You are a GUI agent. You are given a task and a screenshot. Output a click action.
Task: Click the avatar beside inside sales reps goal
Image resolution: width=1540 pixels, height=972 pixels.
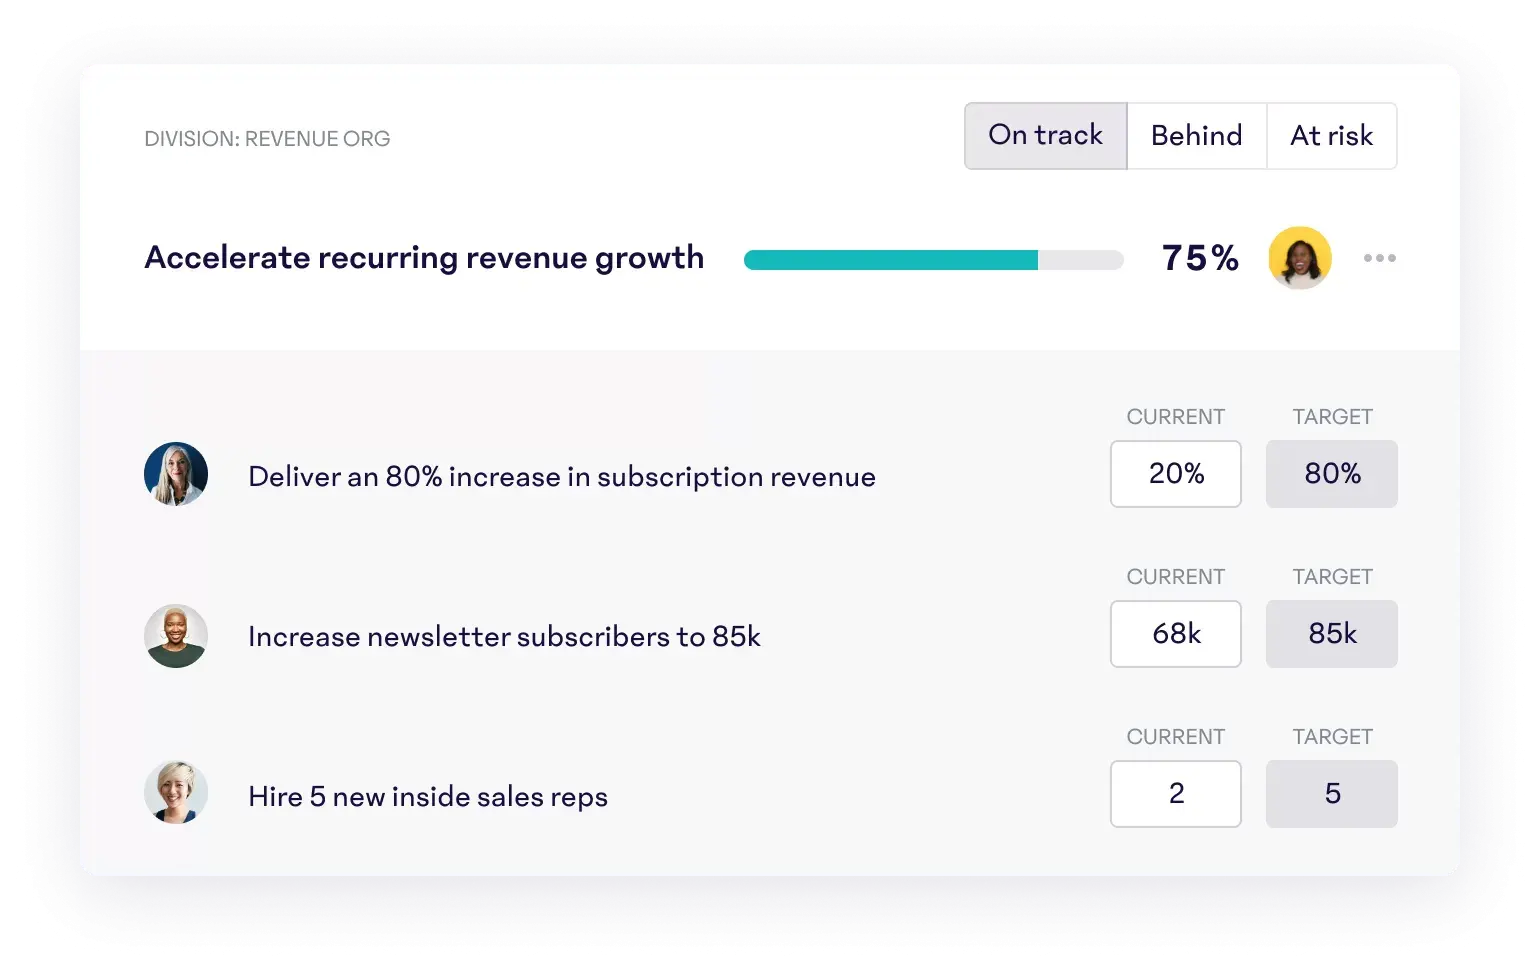176,793
